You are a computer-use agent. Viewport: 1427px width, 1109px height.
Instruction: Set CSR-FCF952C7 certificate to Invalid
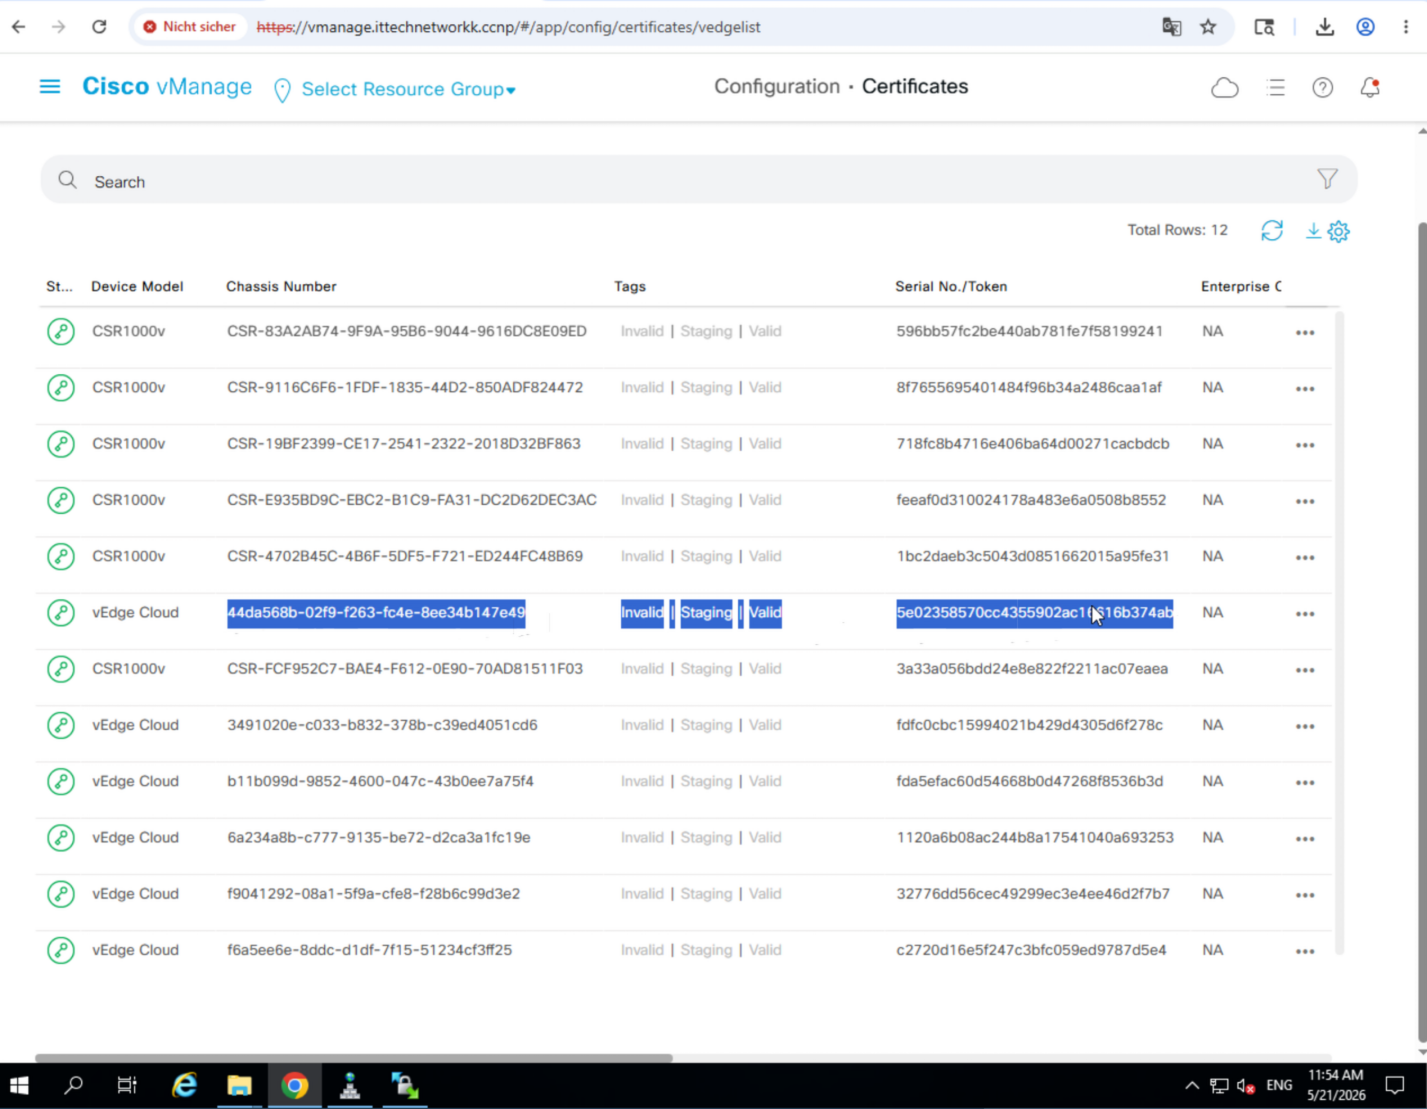click(x=642, y=669)
